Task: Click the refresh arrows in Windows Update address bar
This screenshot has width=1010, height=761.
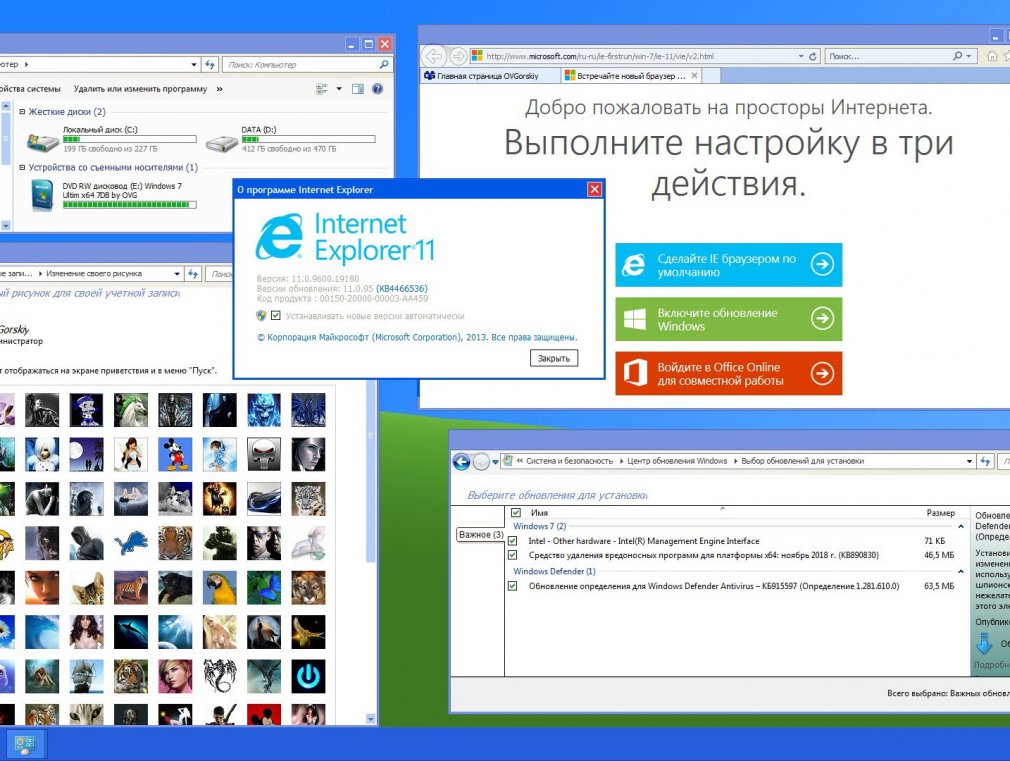Action: click(x=985, y=461)
